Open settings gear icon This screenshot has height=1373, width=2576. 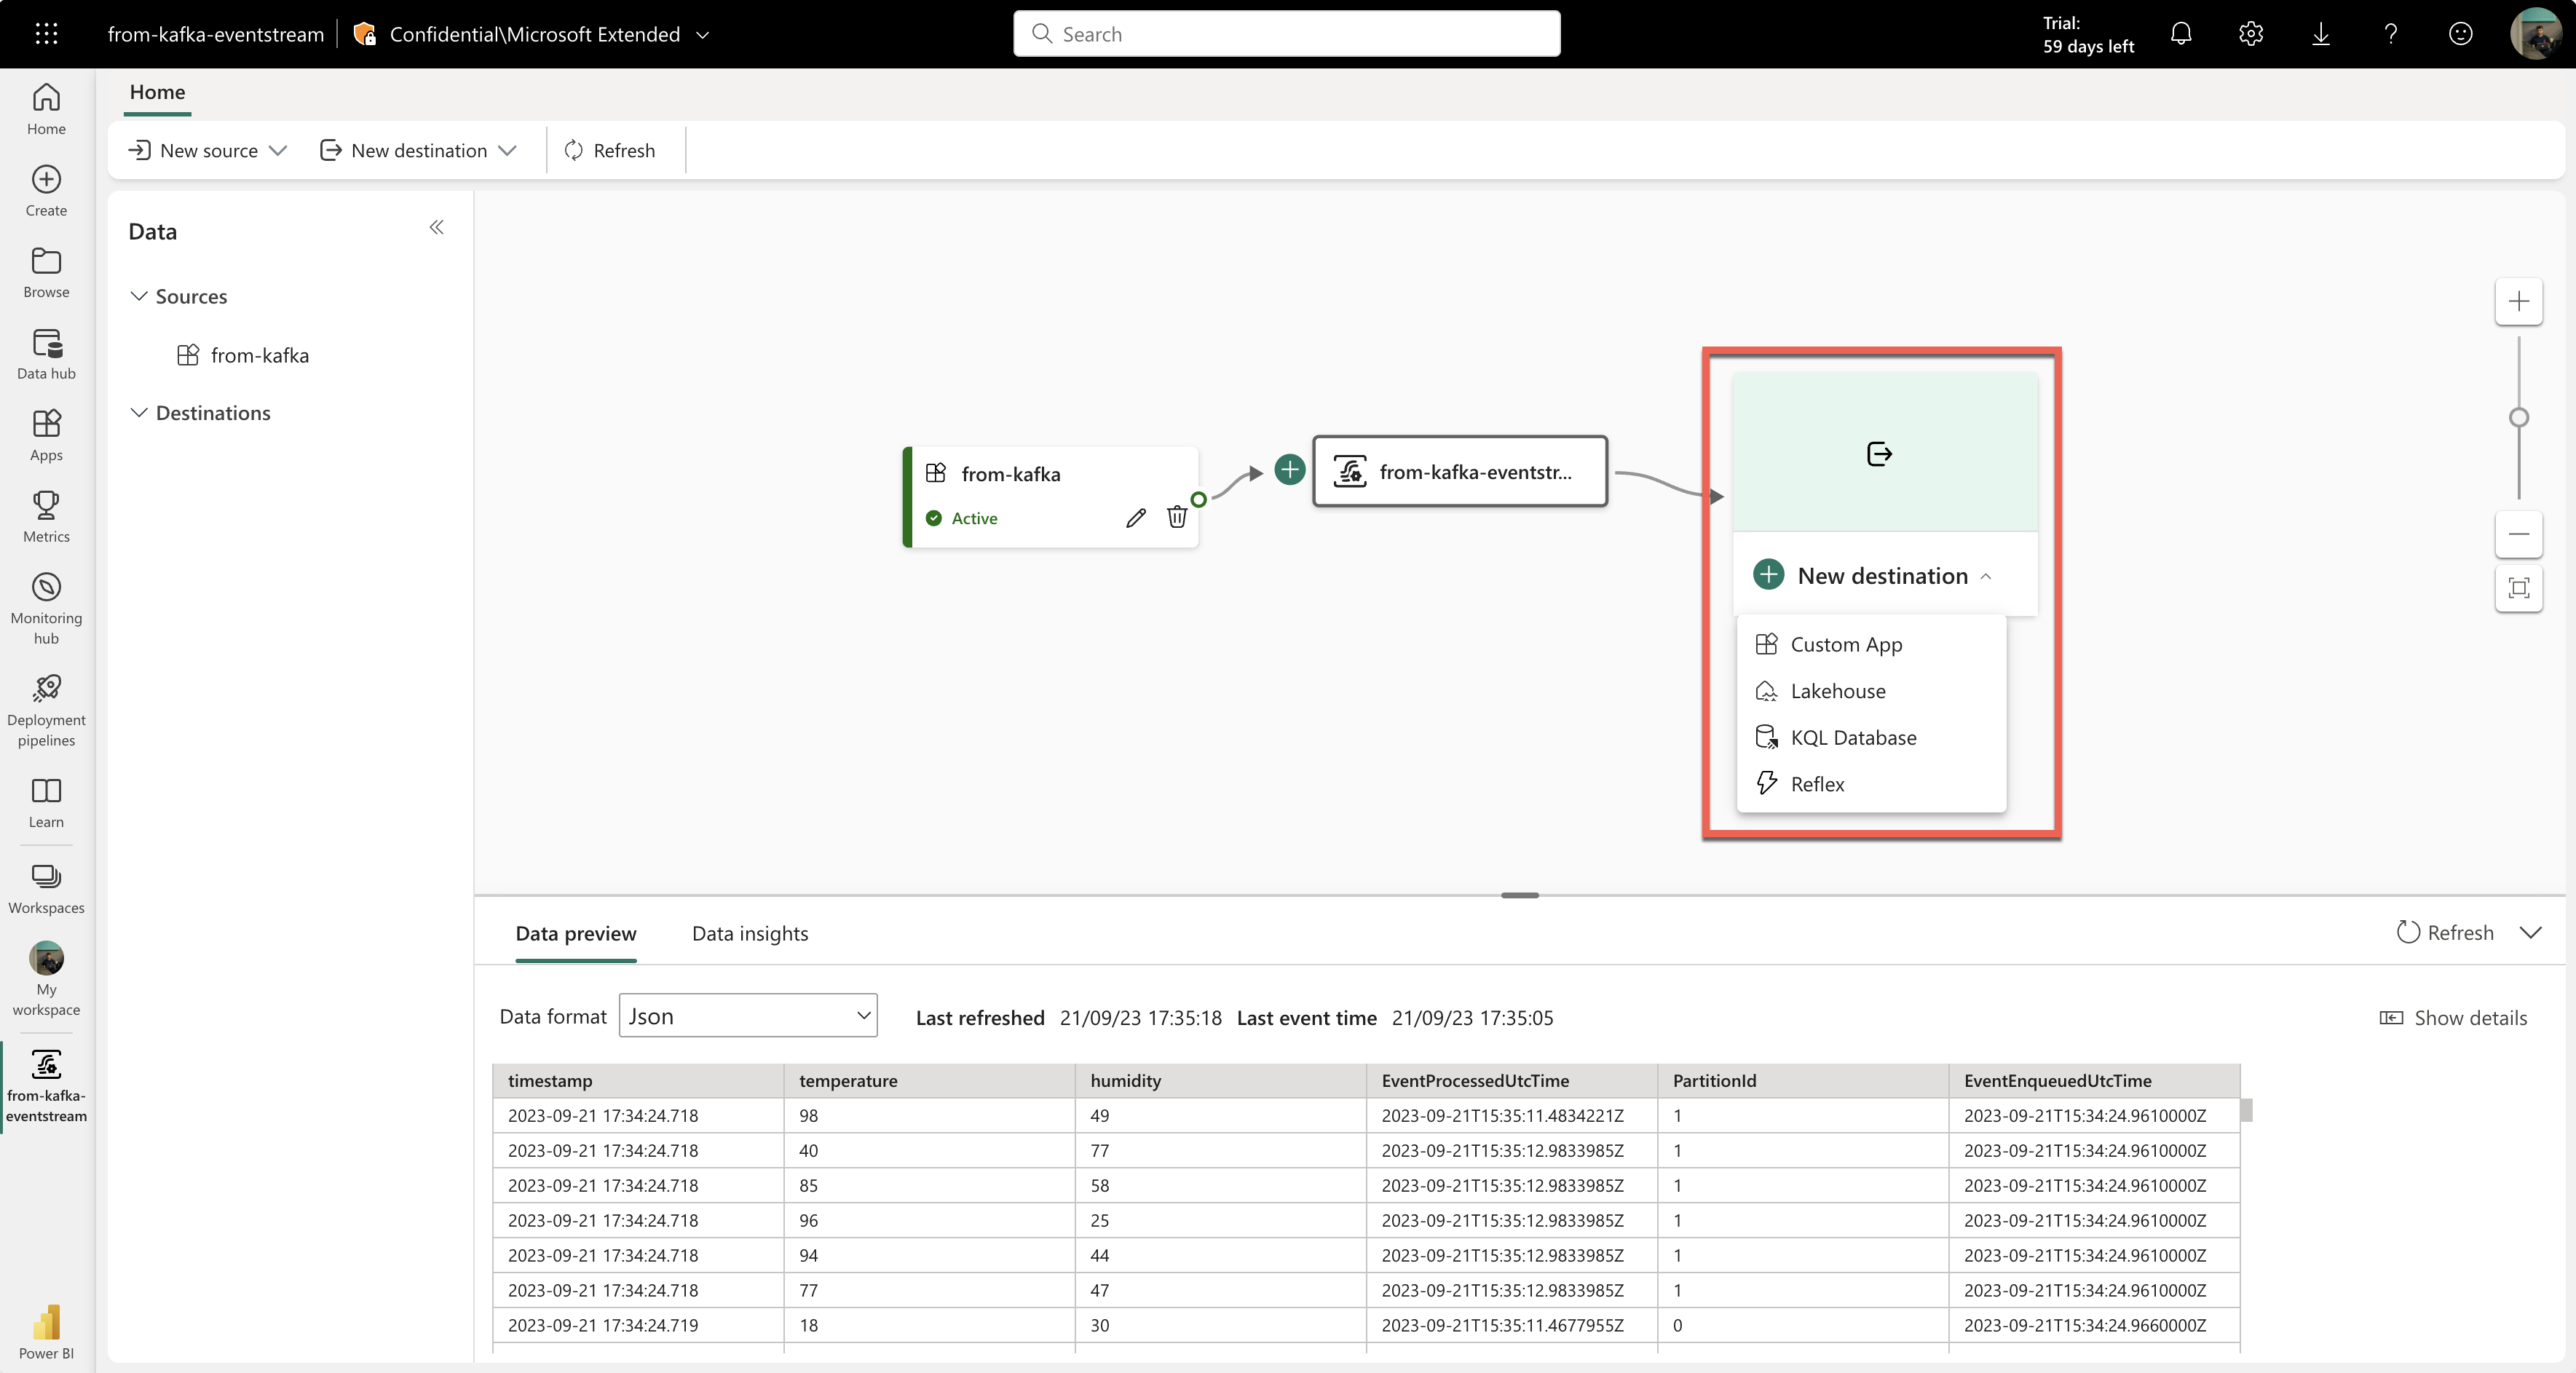point(2251,34)
